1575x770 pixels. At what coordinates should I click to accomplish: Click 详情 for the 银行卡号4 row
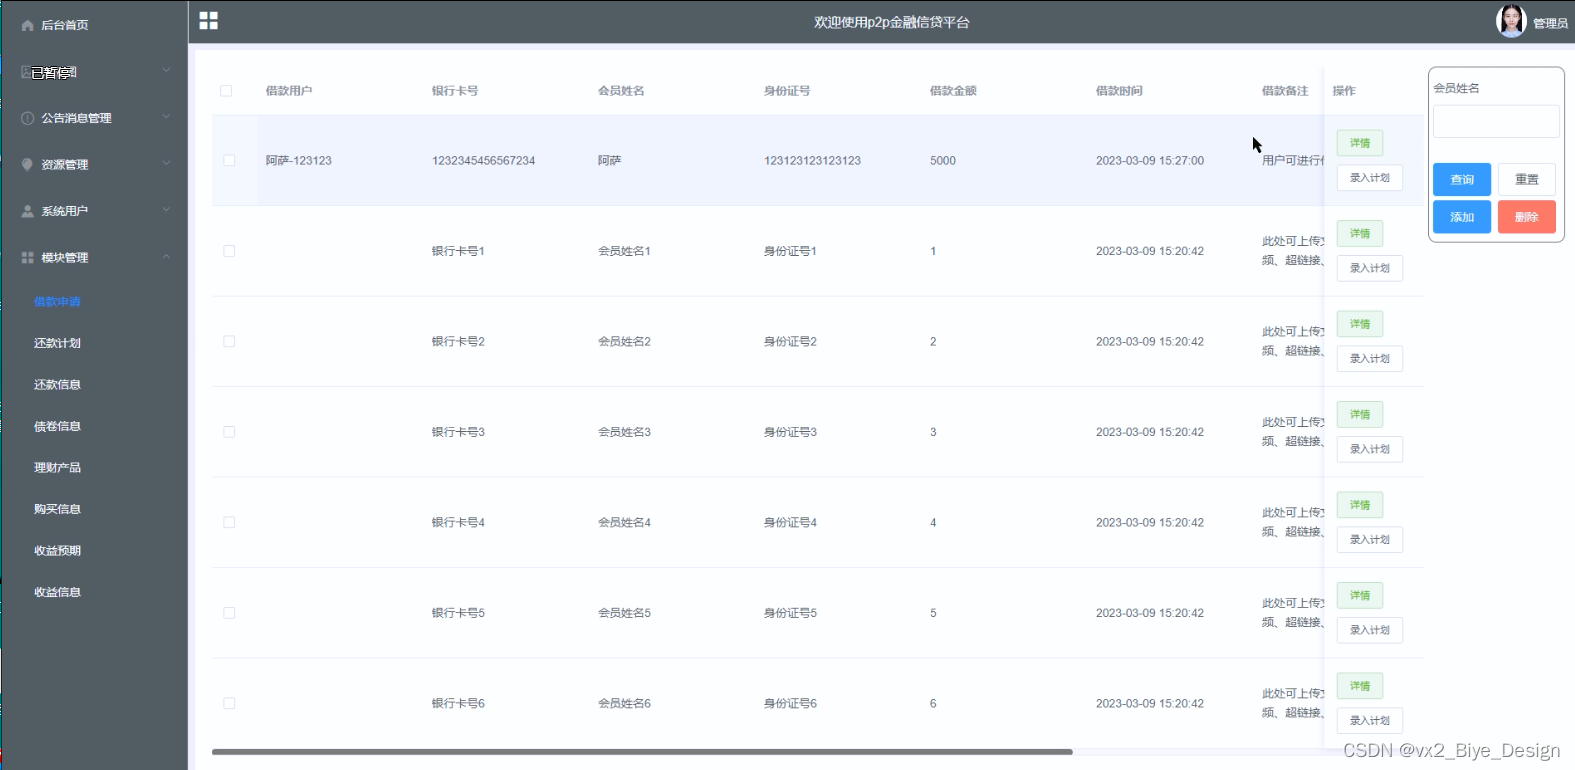pos(1360,505)
